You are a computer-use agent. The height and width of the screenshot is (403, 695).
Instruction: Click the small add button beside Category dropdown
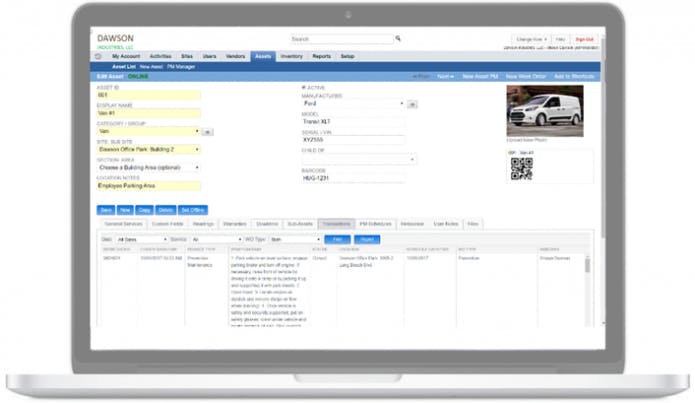207,132
